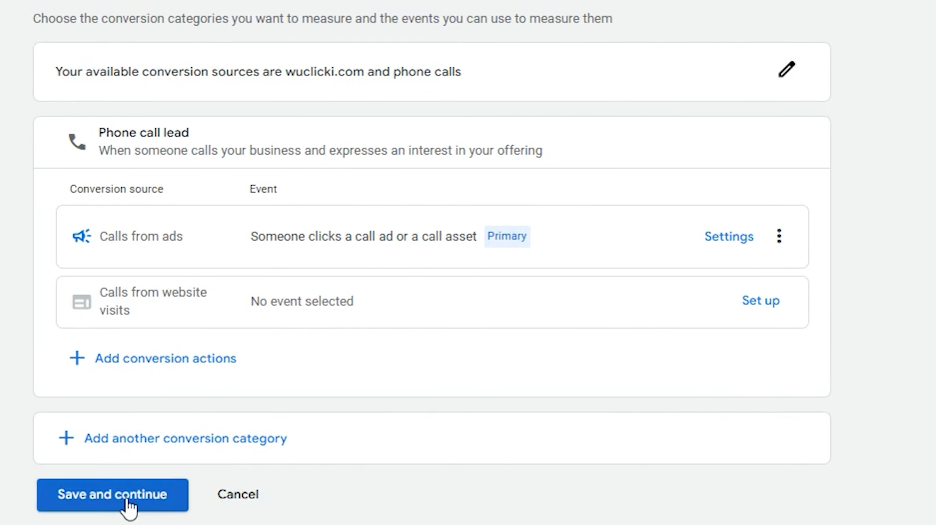Click the 'No event selected' text

coord(302,301)
